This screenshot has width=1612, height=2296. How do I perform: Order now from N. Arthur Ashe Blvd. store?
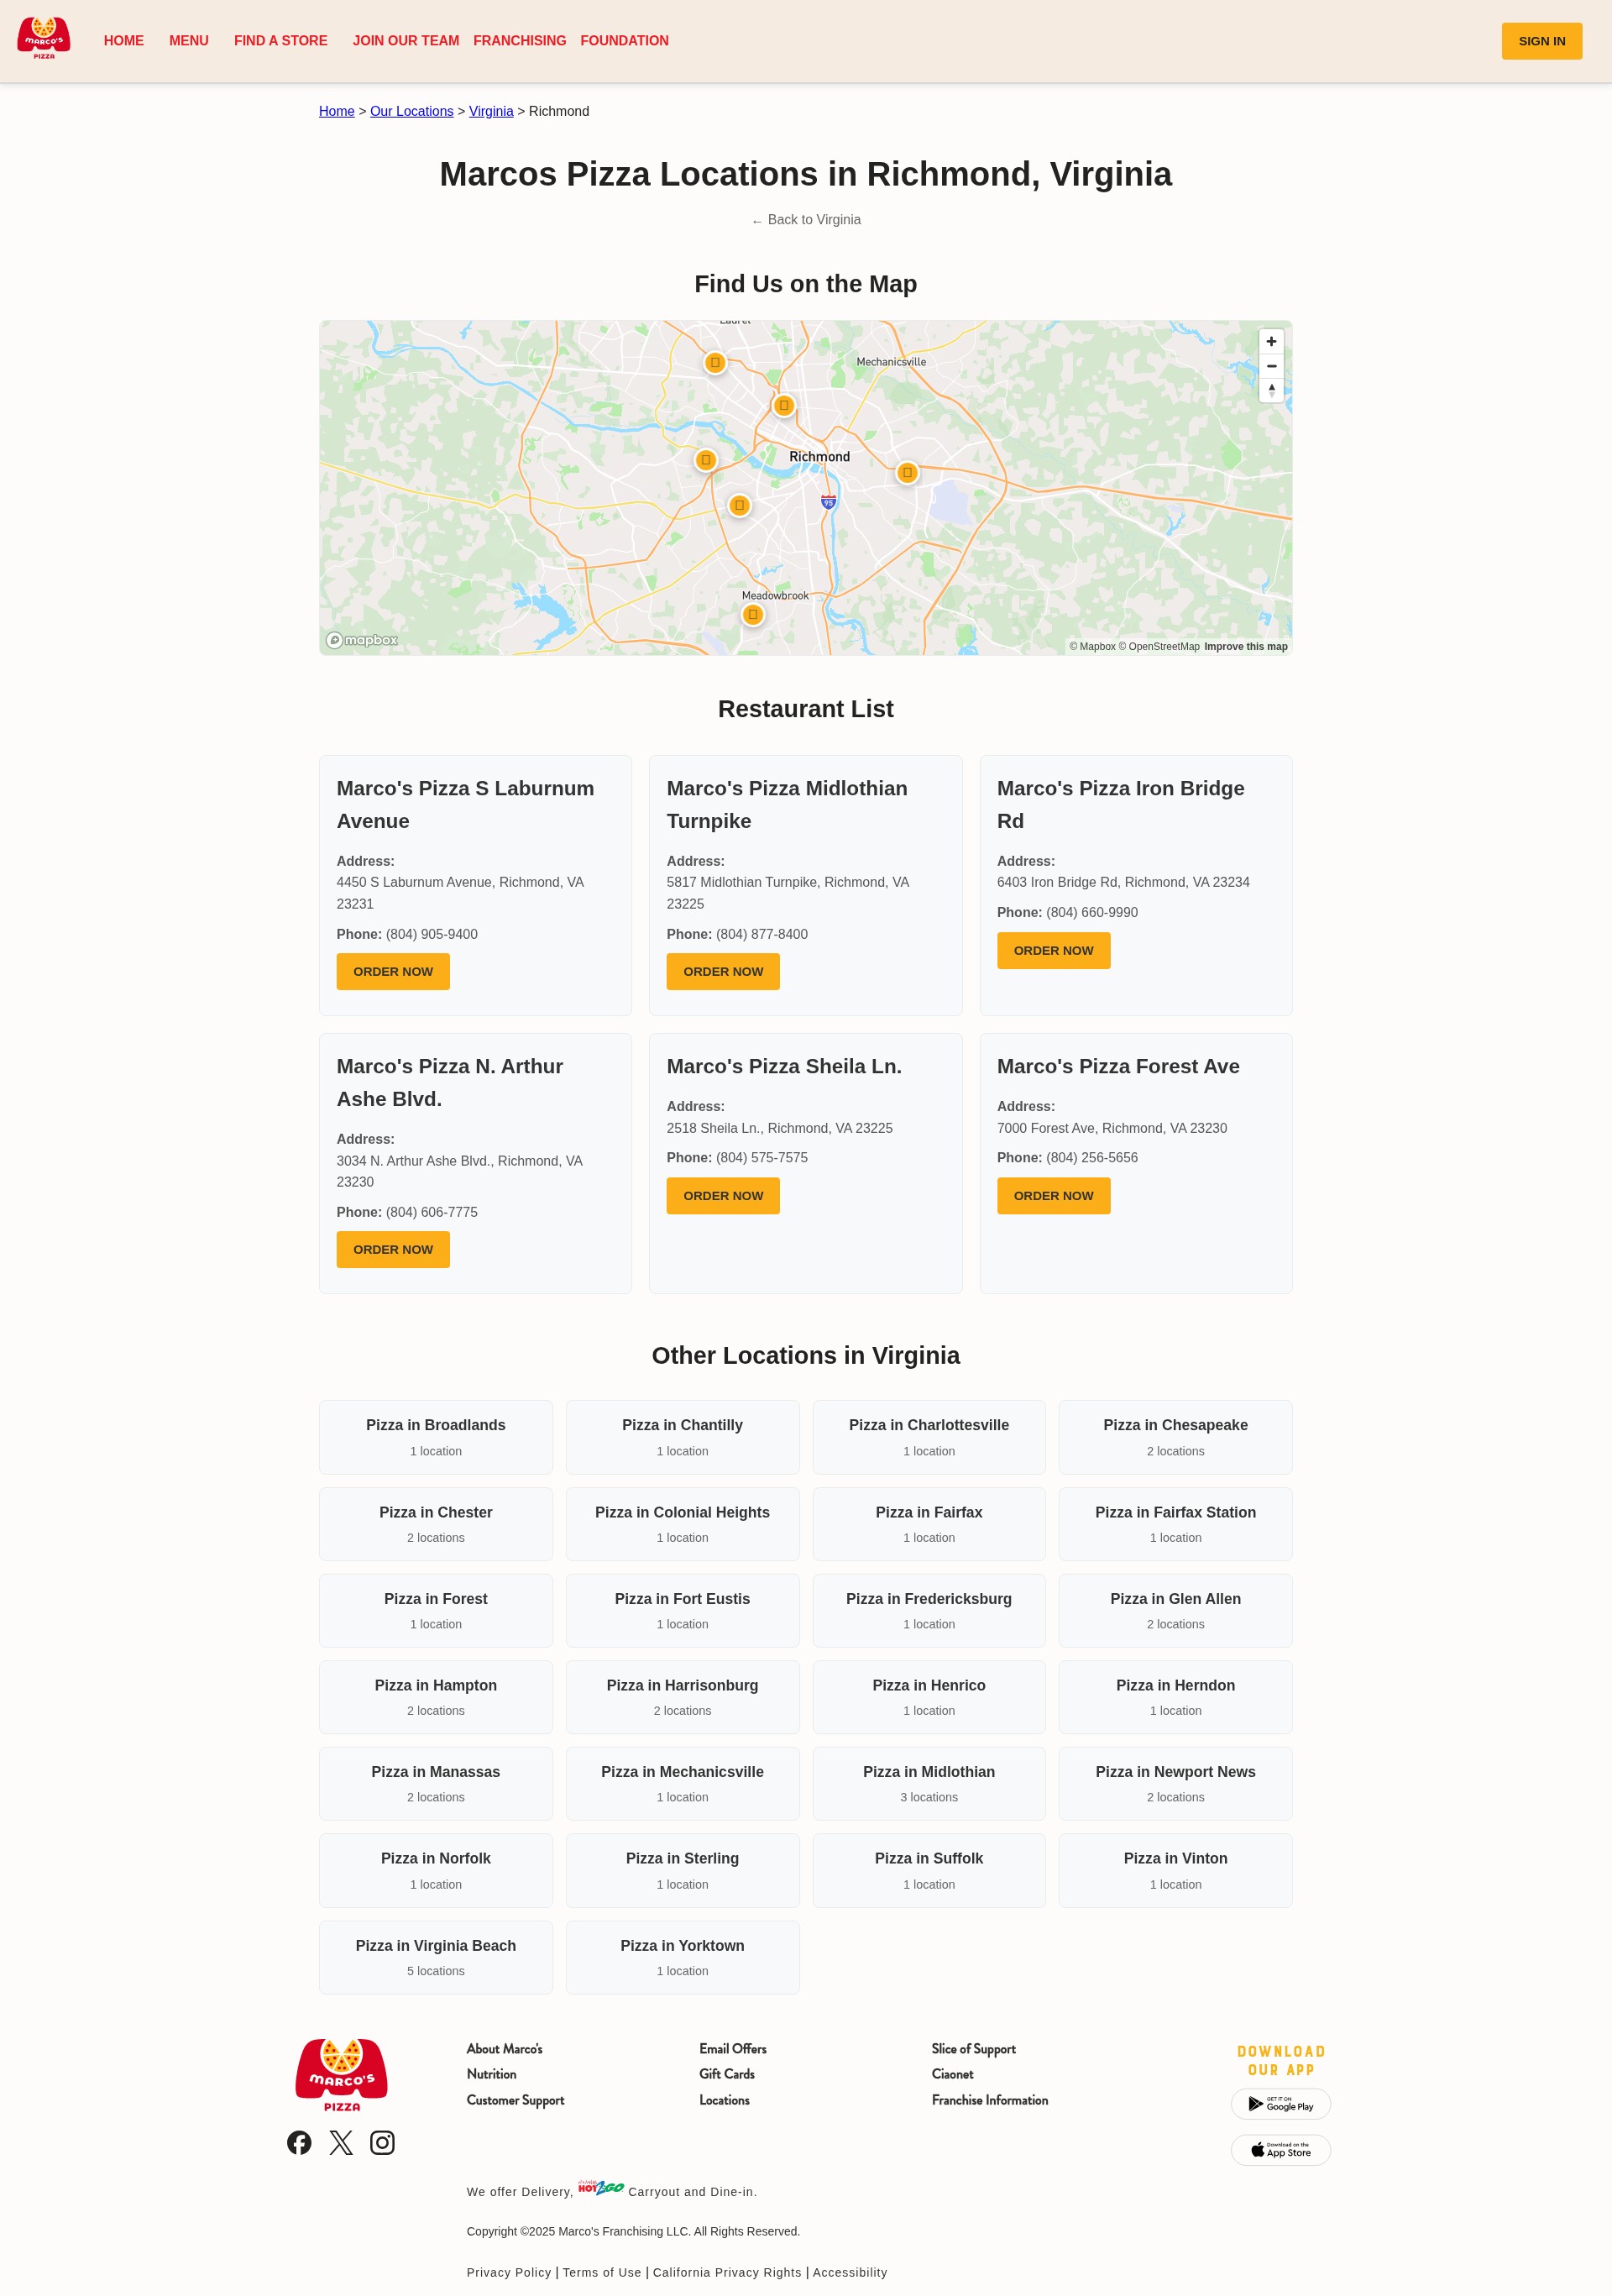coord(393,1250)
